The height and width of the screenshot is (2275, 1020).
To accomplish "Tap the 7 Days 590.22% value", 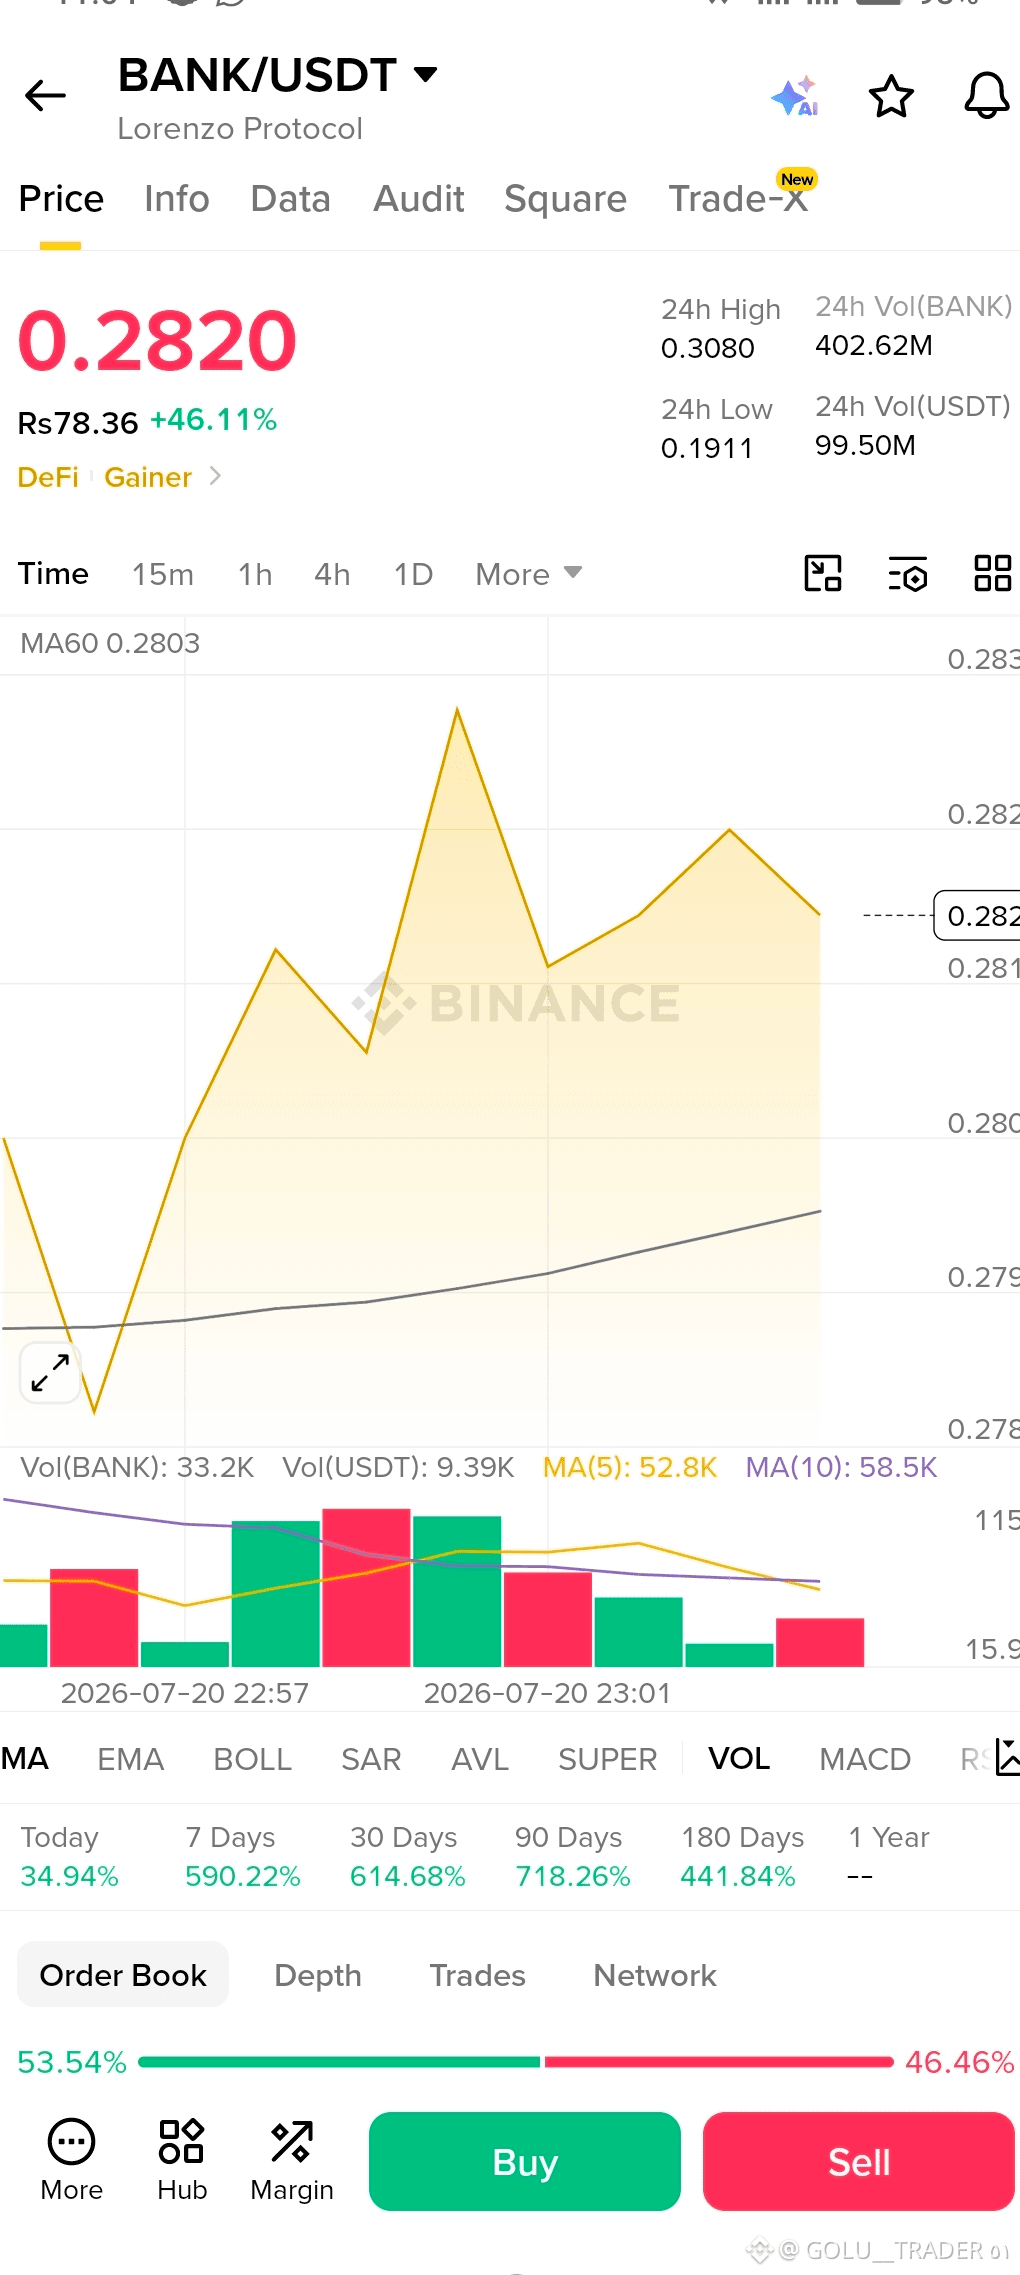I will [243, 1876].
